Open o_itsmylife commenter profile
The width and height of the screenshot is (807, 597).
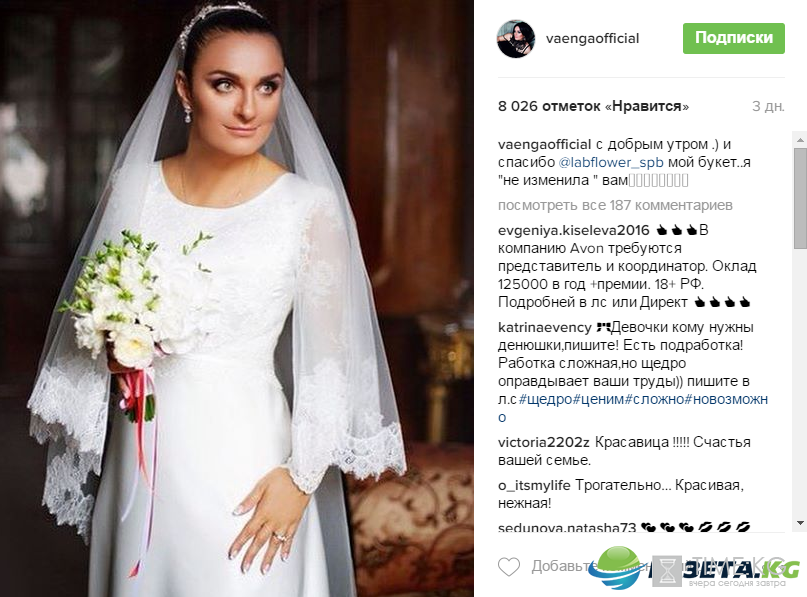pos(534,485)
